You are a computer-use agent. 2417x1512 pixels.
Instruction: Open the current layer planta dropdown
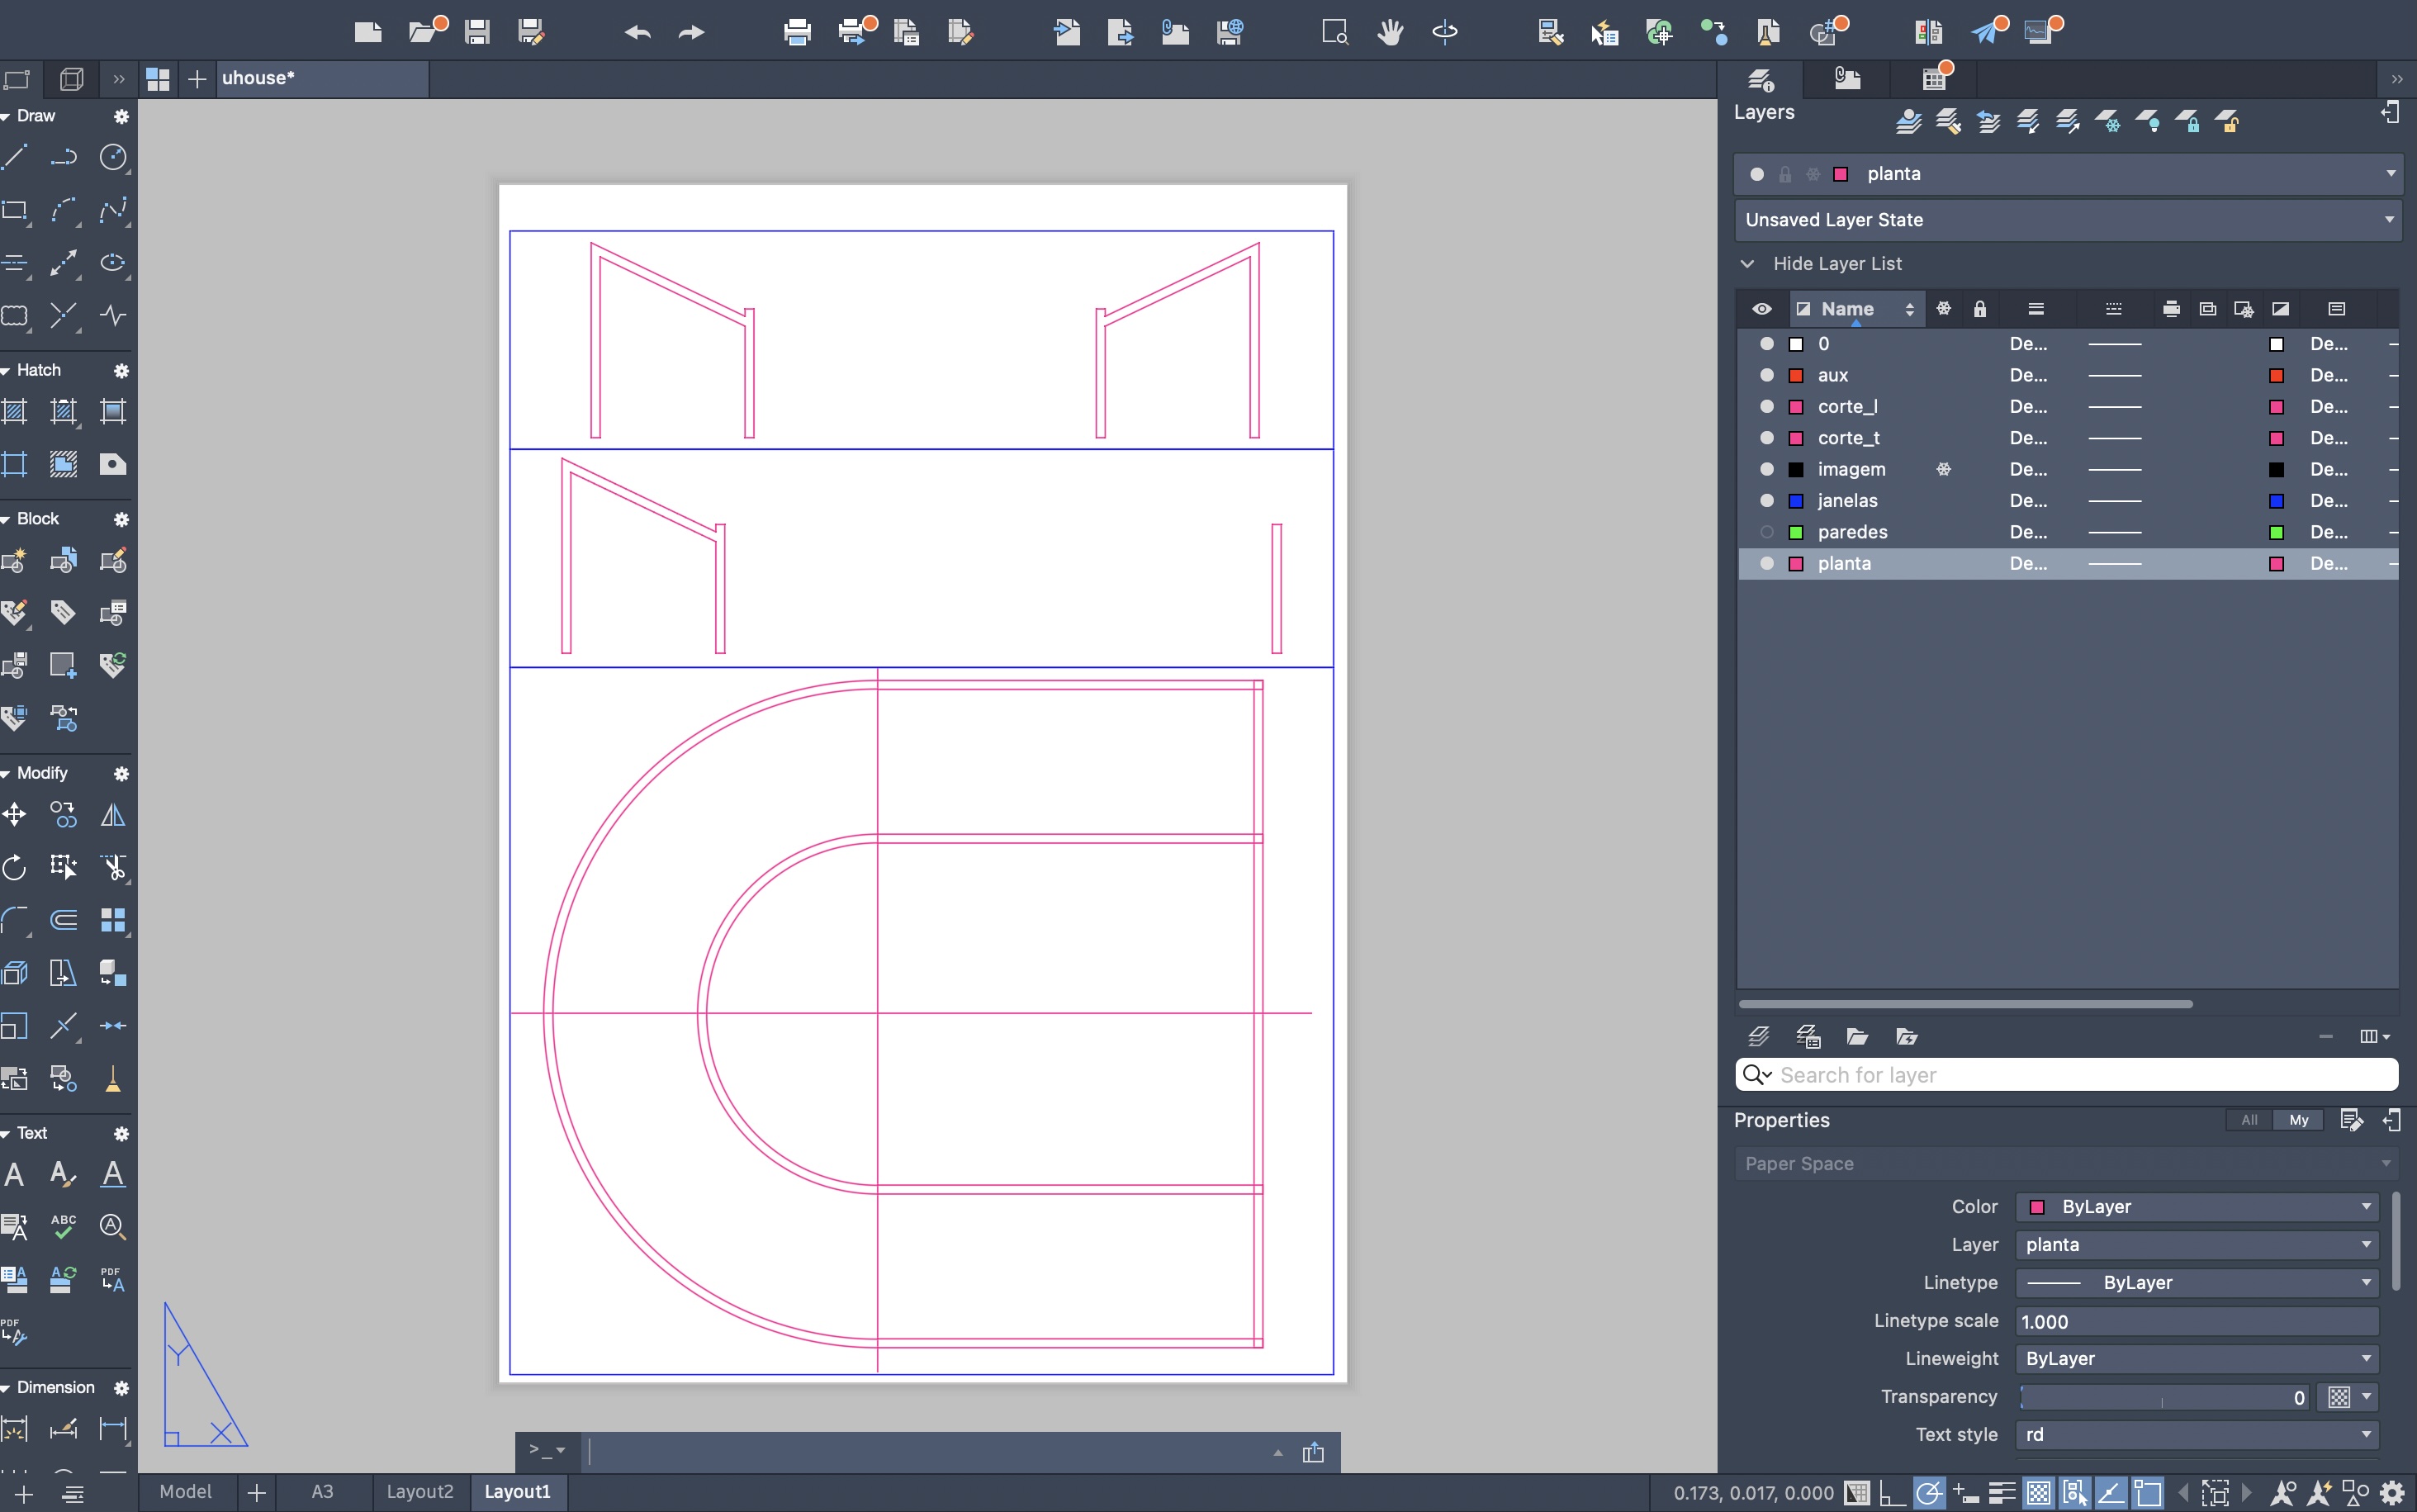(x=2389, y=174)
